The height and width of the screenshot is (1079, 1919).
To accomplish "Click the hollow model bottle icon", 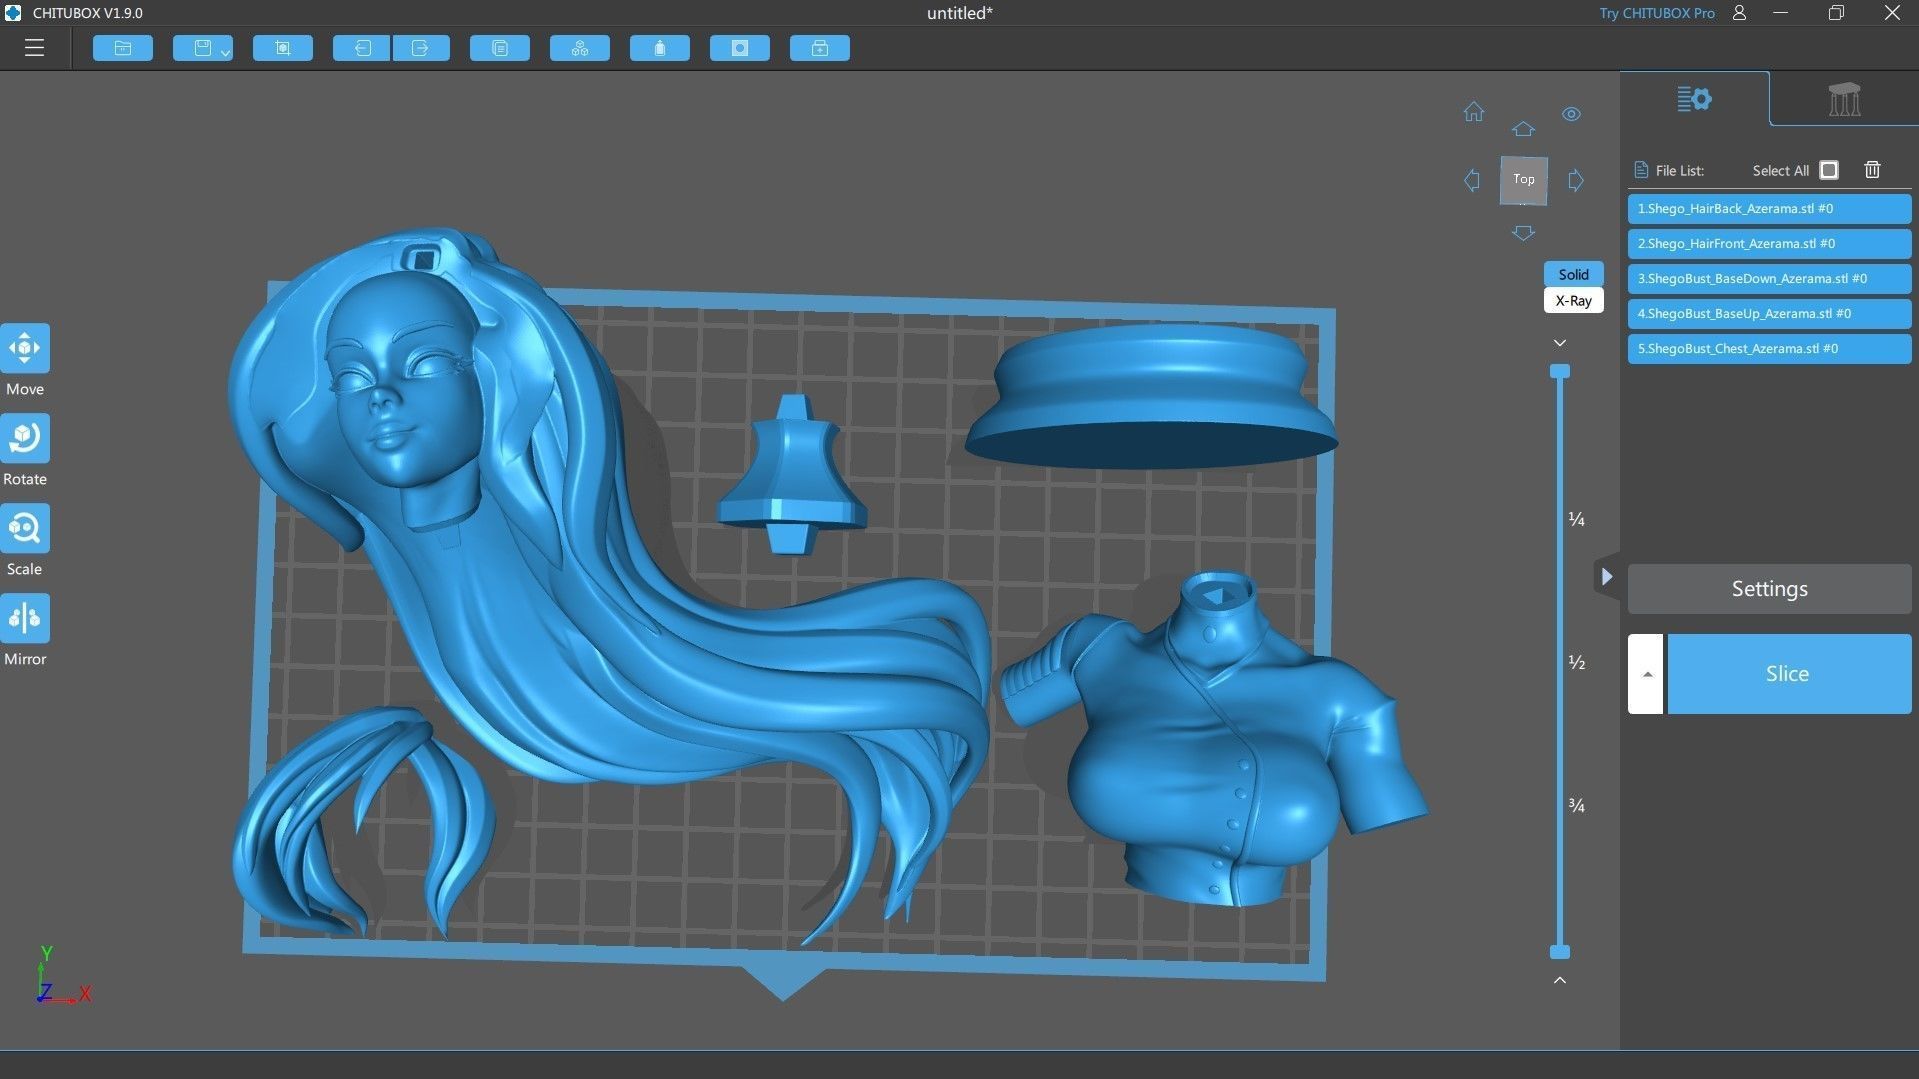I will 660,48.
